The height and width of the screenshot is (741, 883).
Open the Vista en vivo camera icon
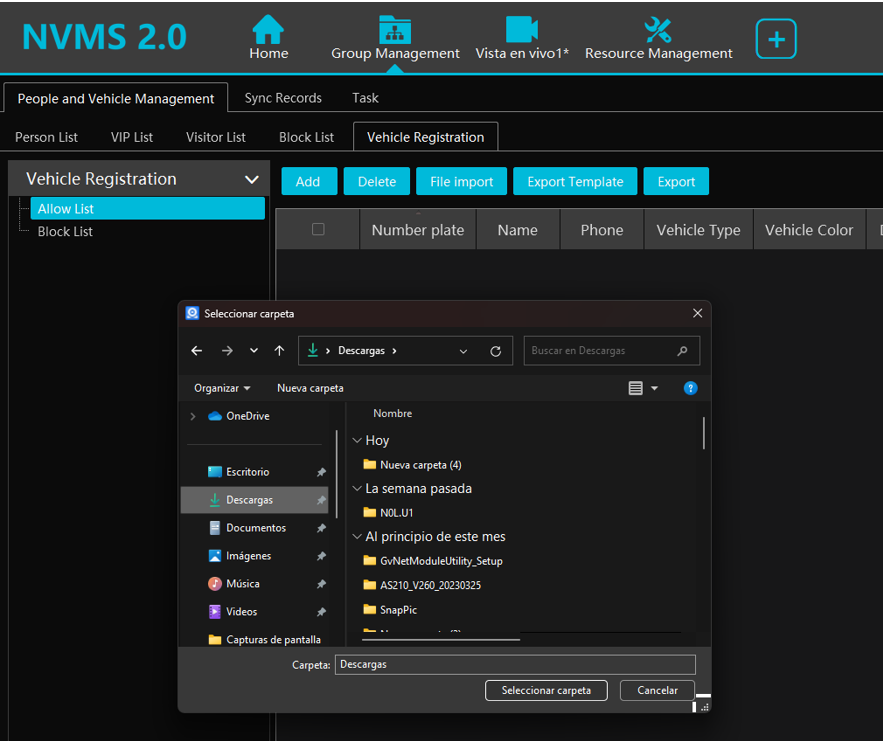click(x=521, y=30)
